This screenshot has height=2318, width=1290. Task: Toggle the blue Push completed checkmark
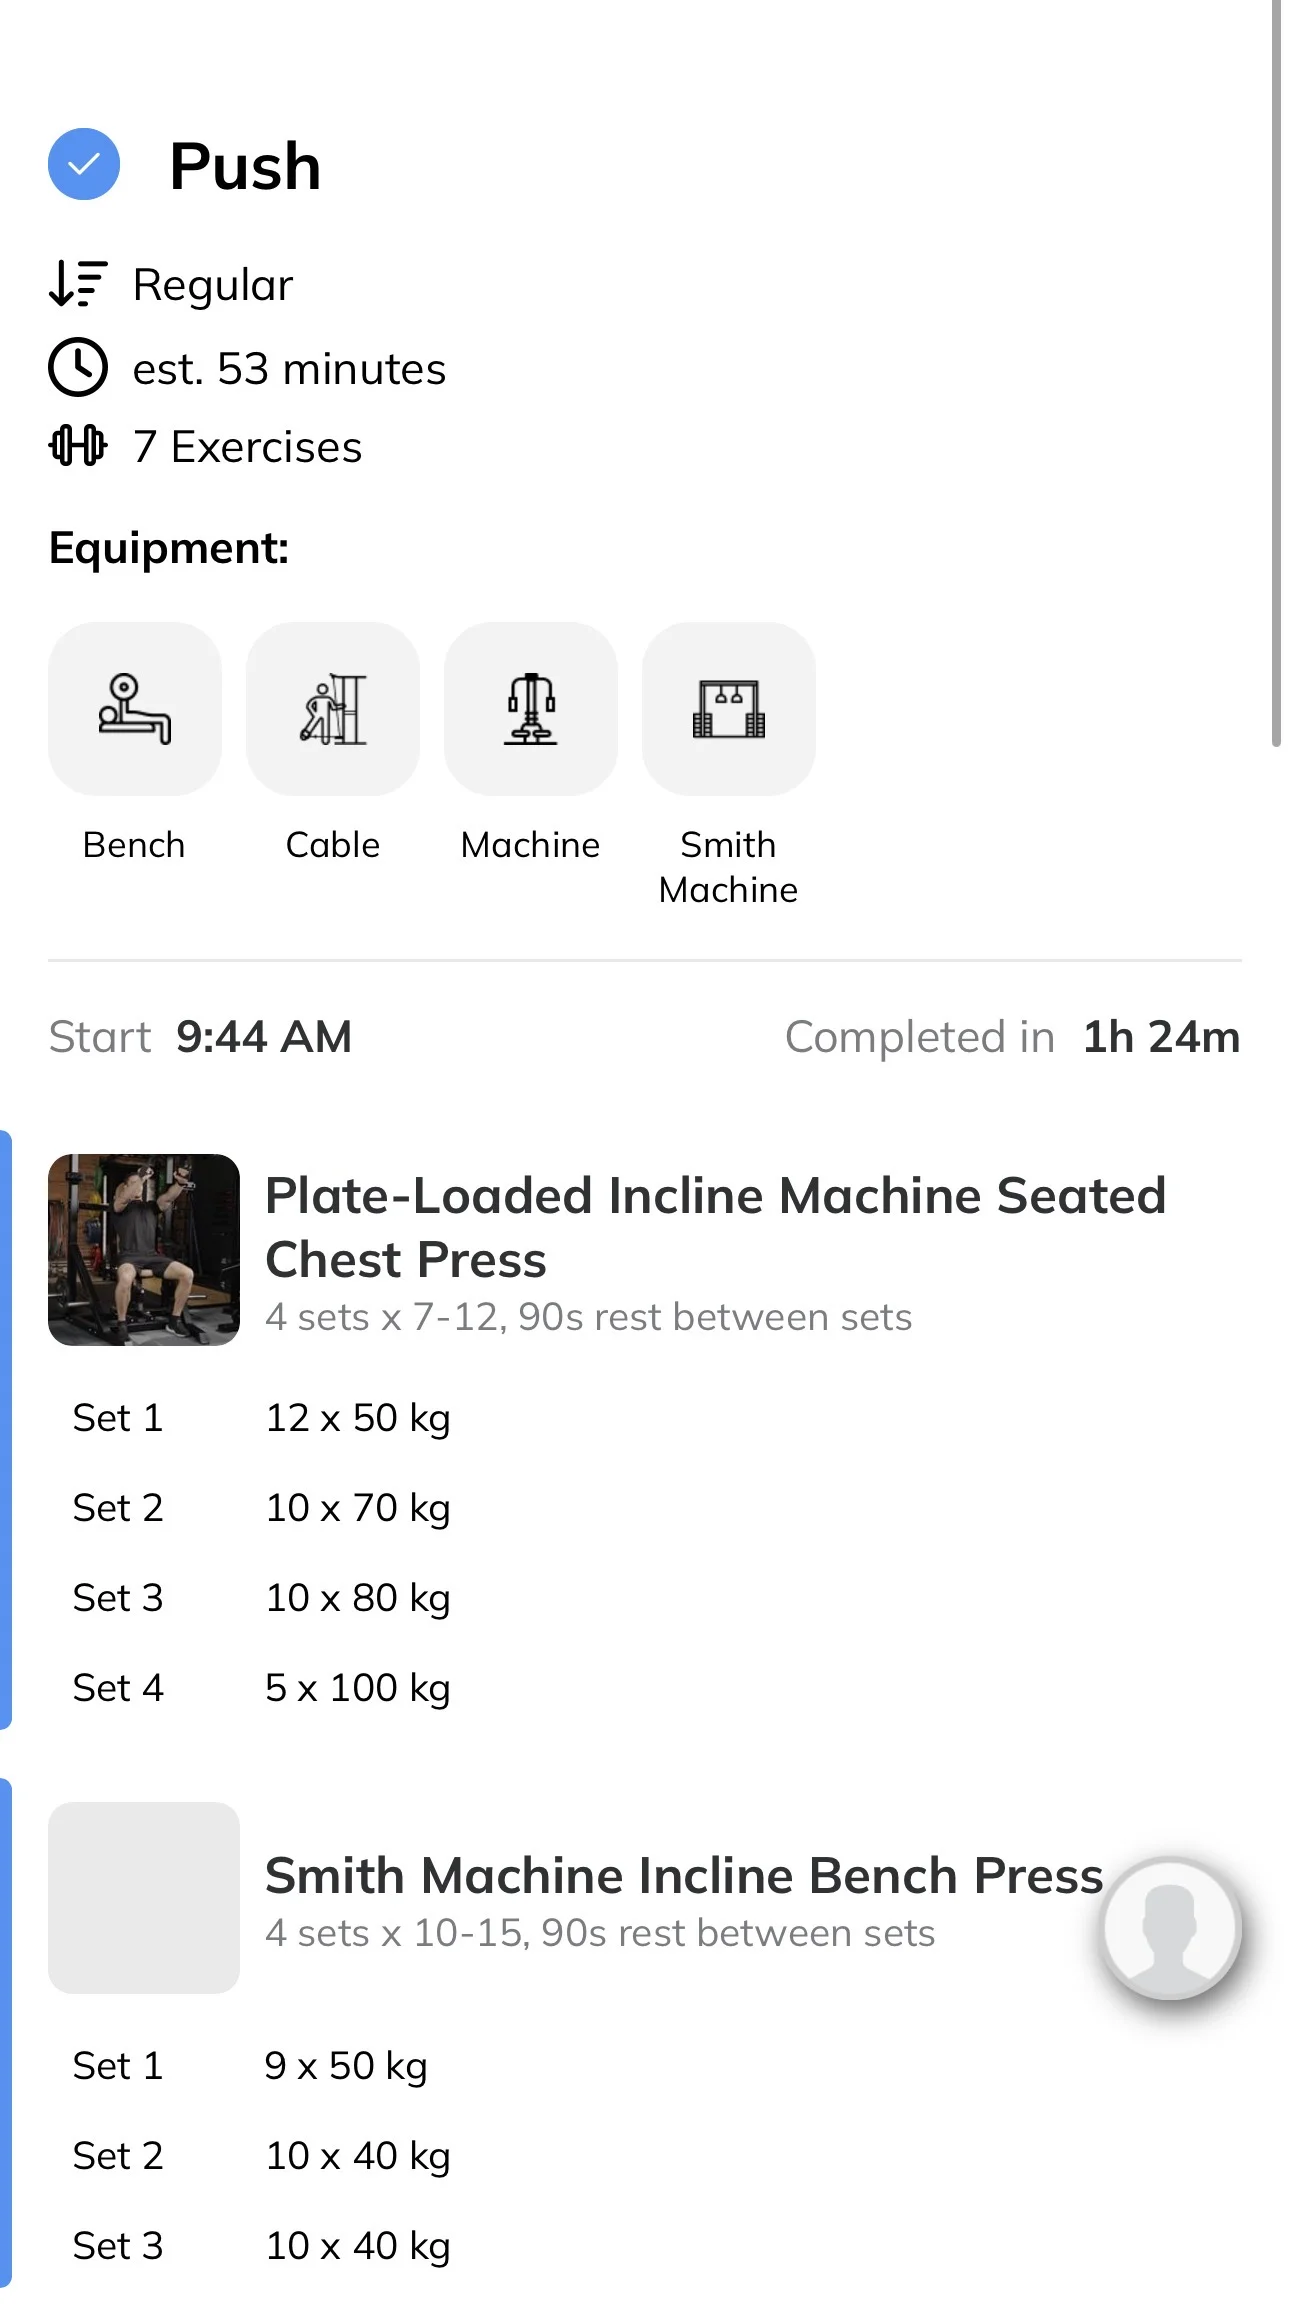84,164
